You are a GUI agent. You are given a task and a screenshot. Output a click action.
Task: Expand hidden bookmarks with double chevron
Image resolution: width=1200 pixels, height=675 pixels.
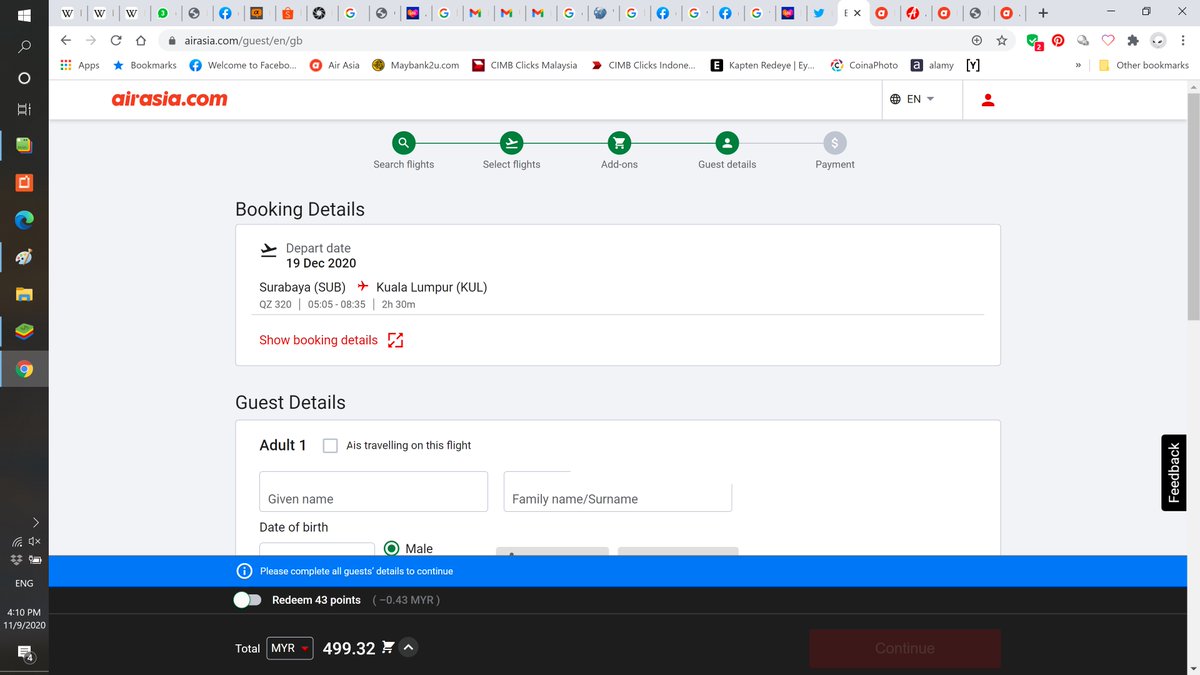1079,65
